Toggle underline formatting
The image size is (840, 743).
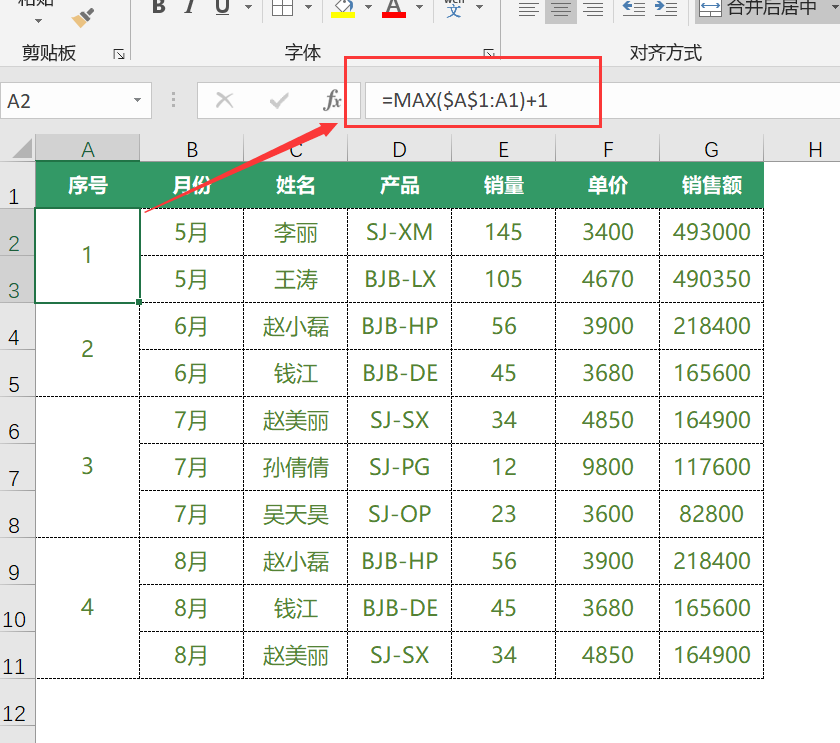[222, 7]
